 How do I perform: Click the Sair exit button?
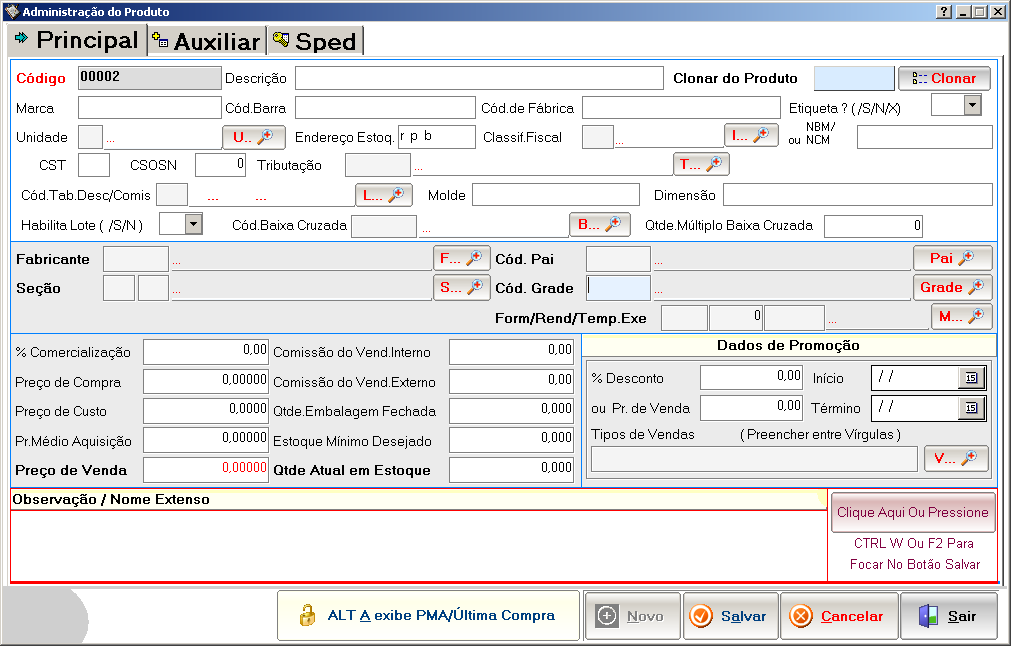948,616
